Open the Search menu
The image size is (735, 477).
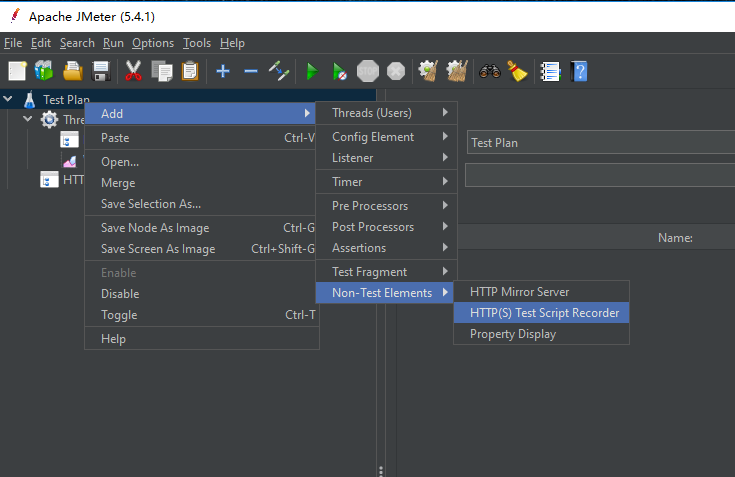click(77, 43)
